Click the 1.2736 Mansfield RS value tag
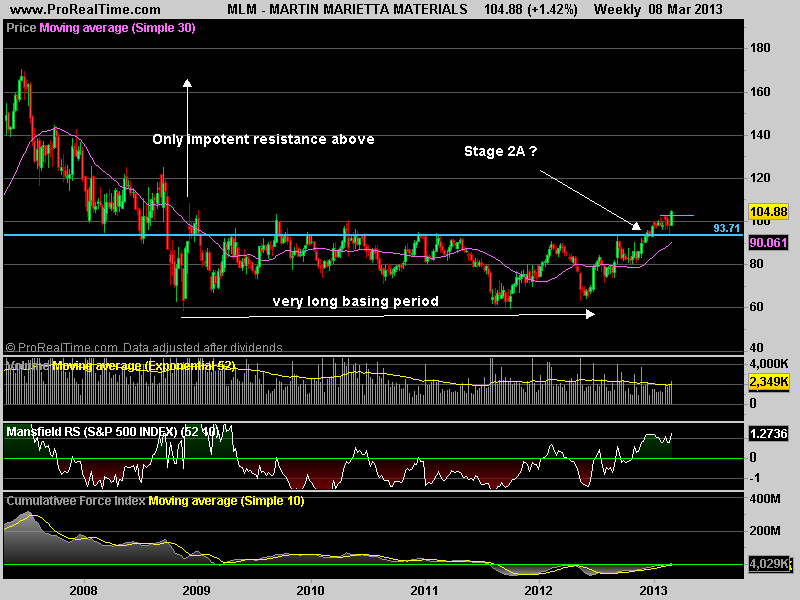This screenshot has width=800, height=600. (x=768, y=434)
